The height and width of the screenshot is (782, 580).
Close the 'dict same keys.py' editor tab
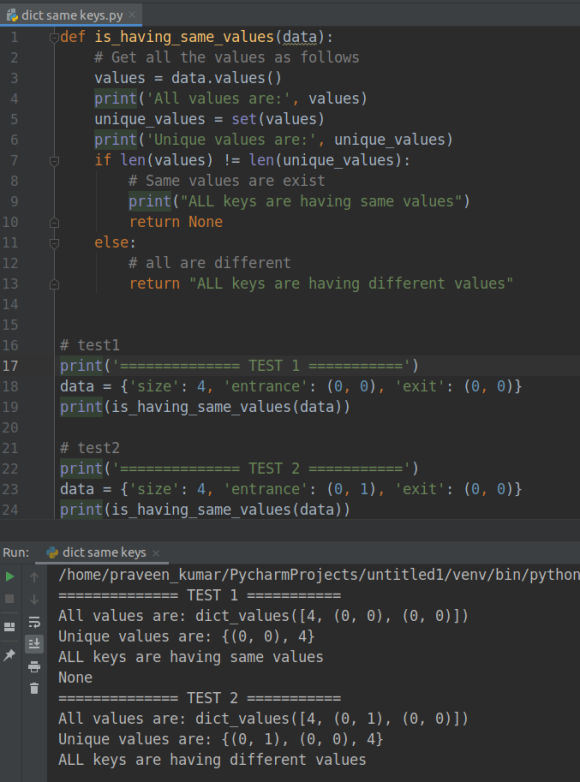[132, 15]
